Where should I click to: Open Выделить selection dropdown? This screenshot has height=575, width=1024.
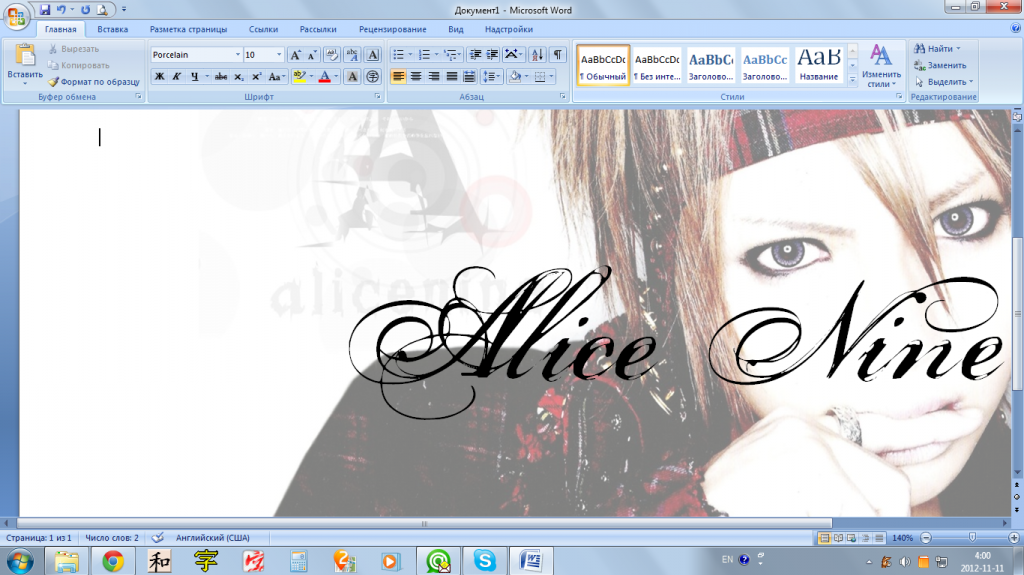click(x=944, y=82)
